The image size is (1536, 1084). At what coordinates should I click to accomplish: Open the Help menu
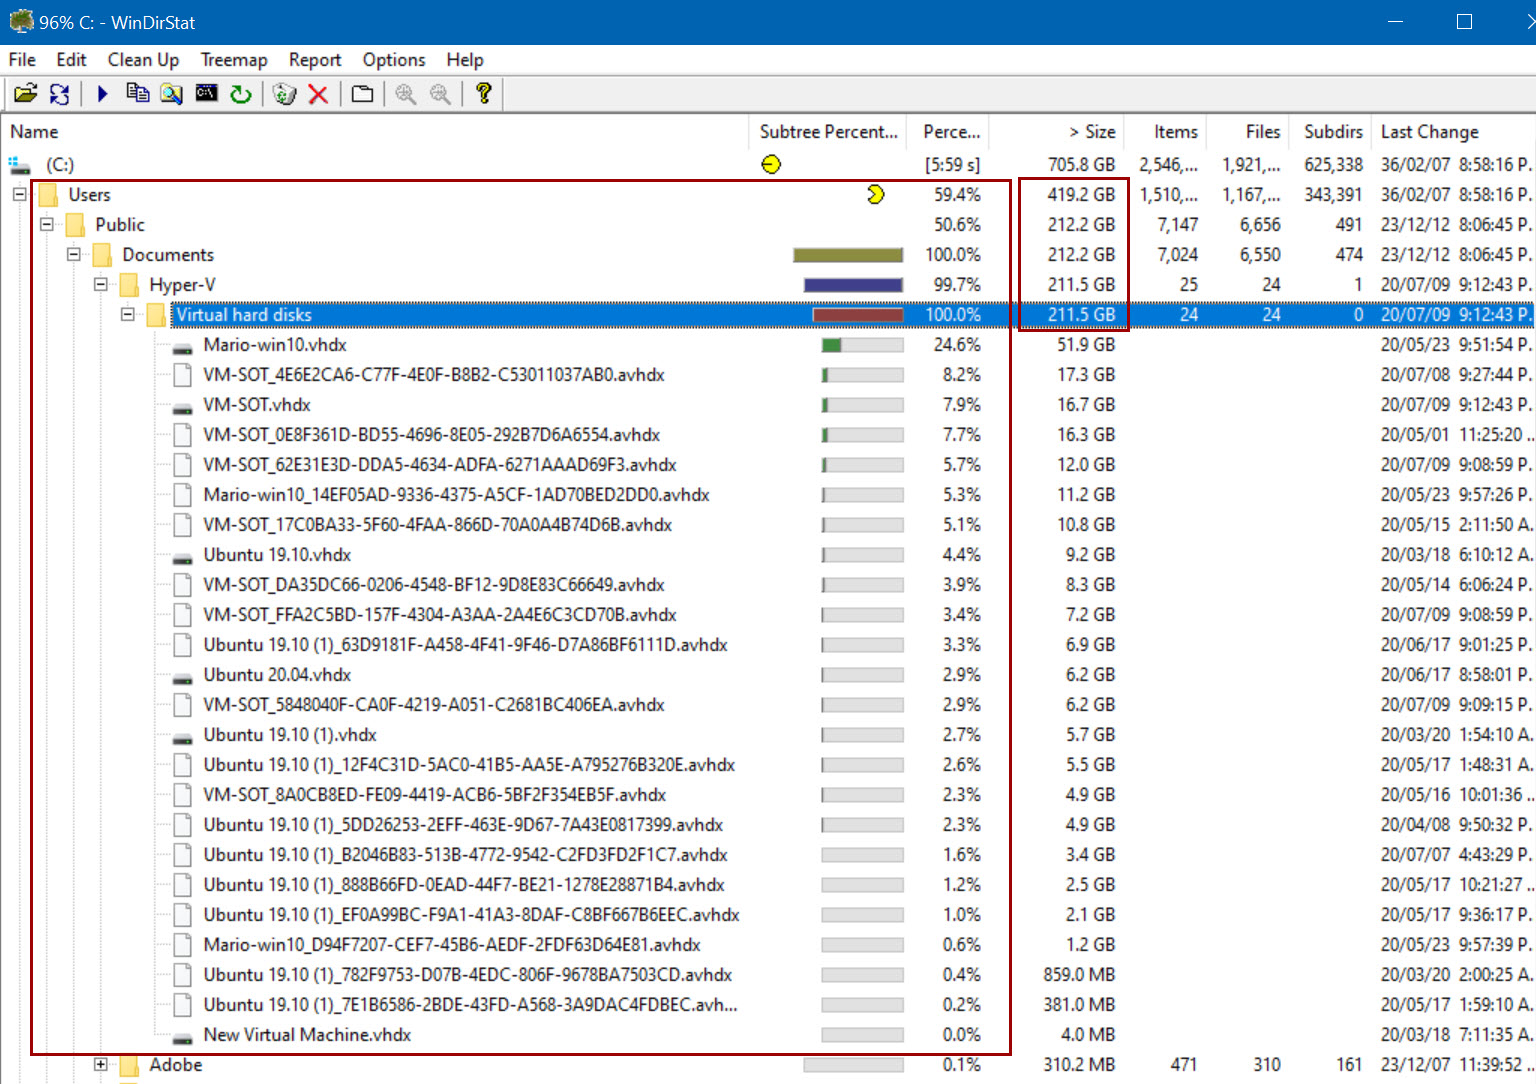[464, 60]
